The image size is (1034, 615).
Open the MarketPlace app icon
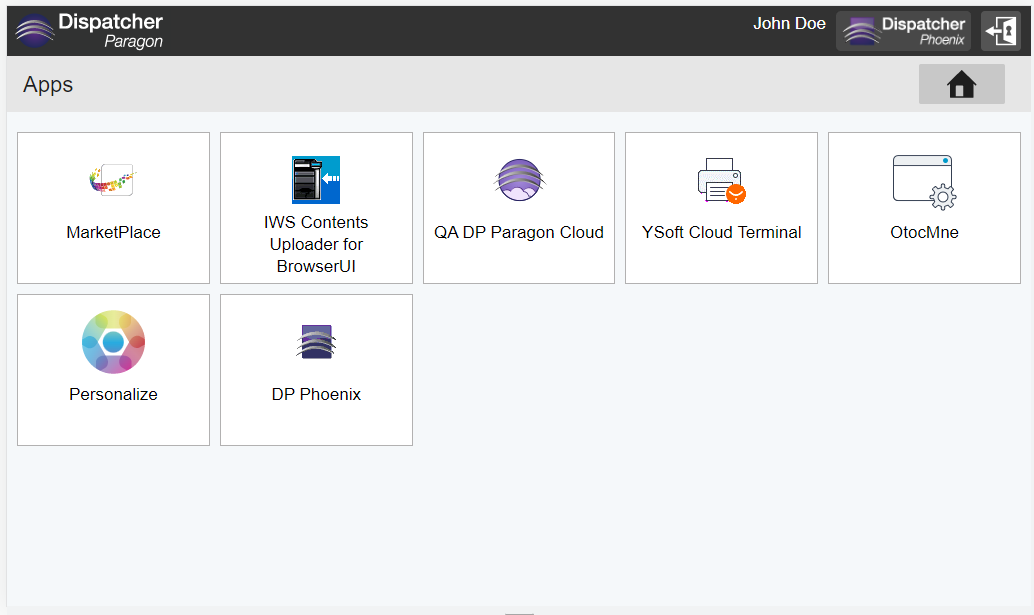point(113,180)
